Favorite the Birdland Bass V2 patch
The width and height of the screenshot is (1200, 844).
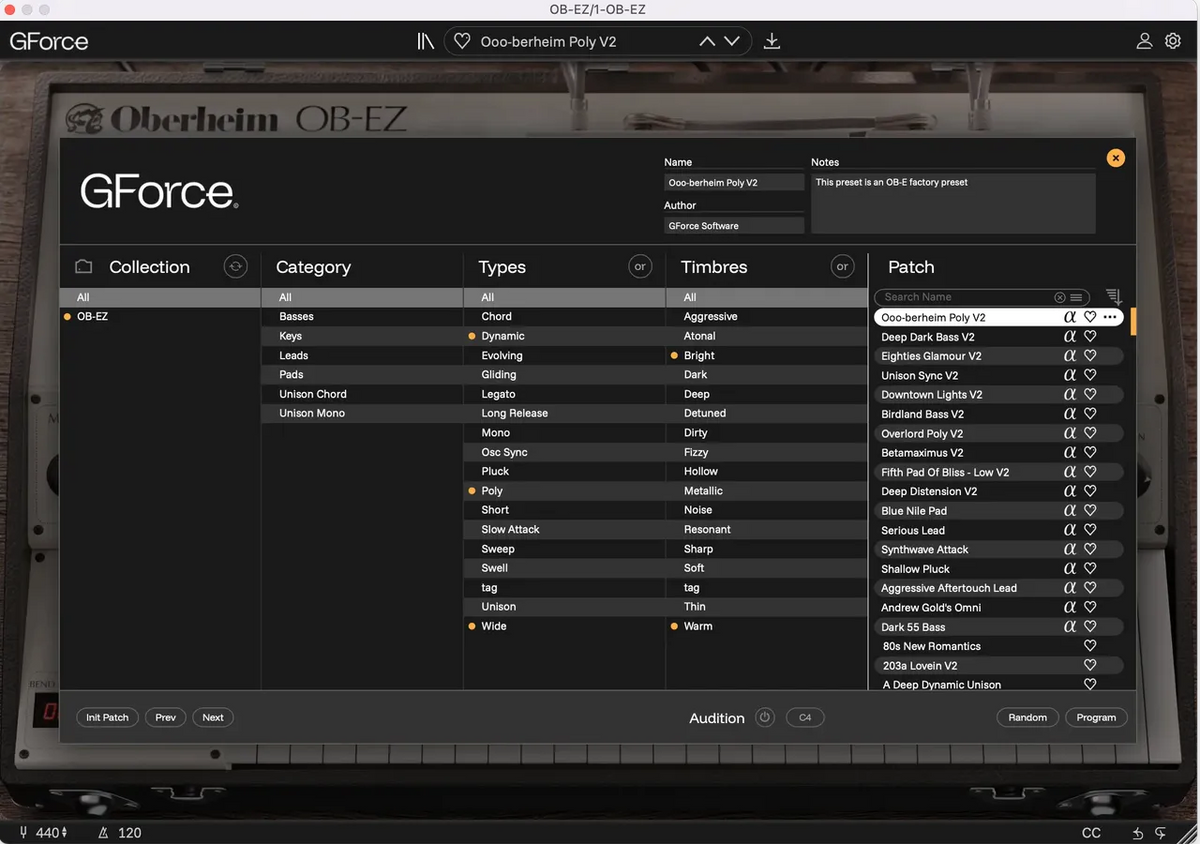tap(1090, 414)
